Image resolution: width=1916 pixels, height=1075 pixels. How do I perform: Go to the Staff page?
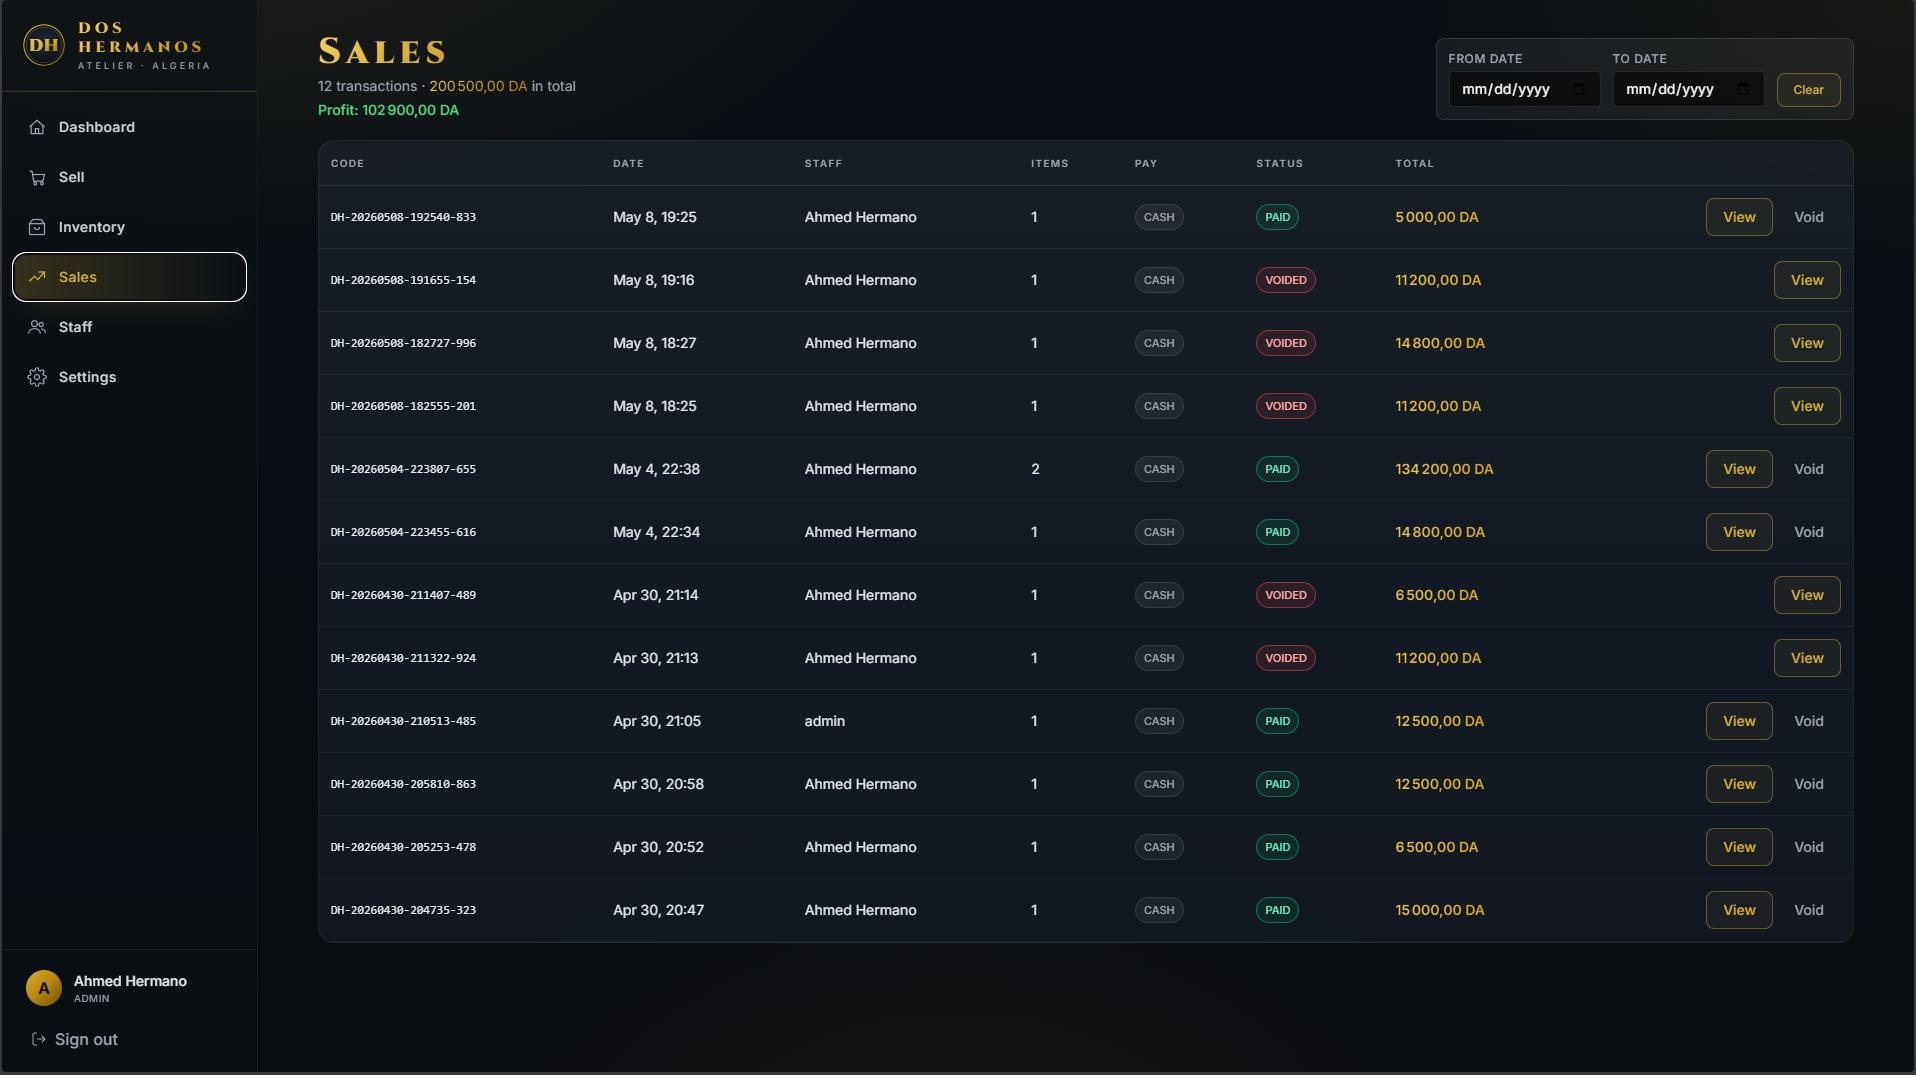tap(129, 327)
